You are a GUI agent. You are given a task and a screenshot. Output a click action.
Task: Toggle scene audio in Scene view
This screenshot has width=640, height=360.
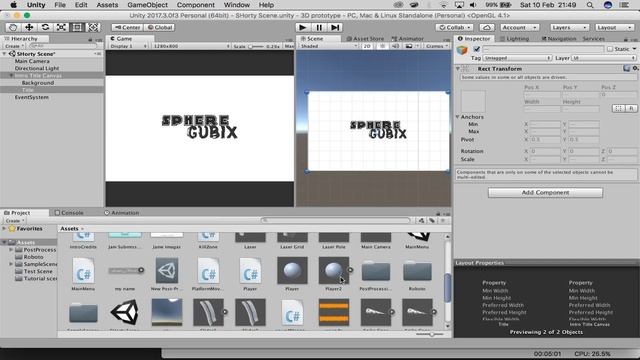395,46
